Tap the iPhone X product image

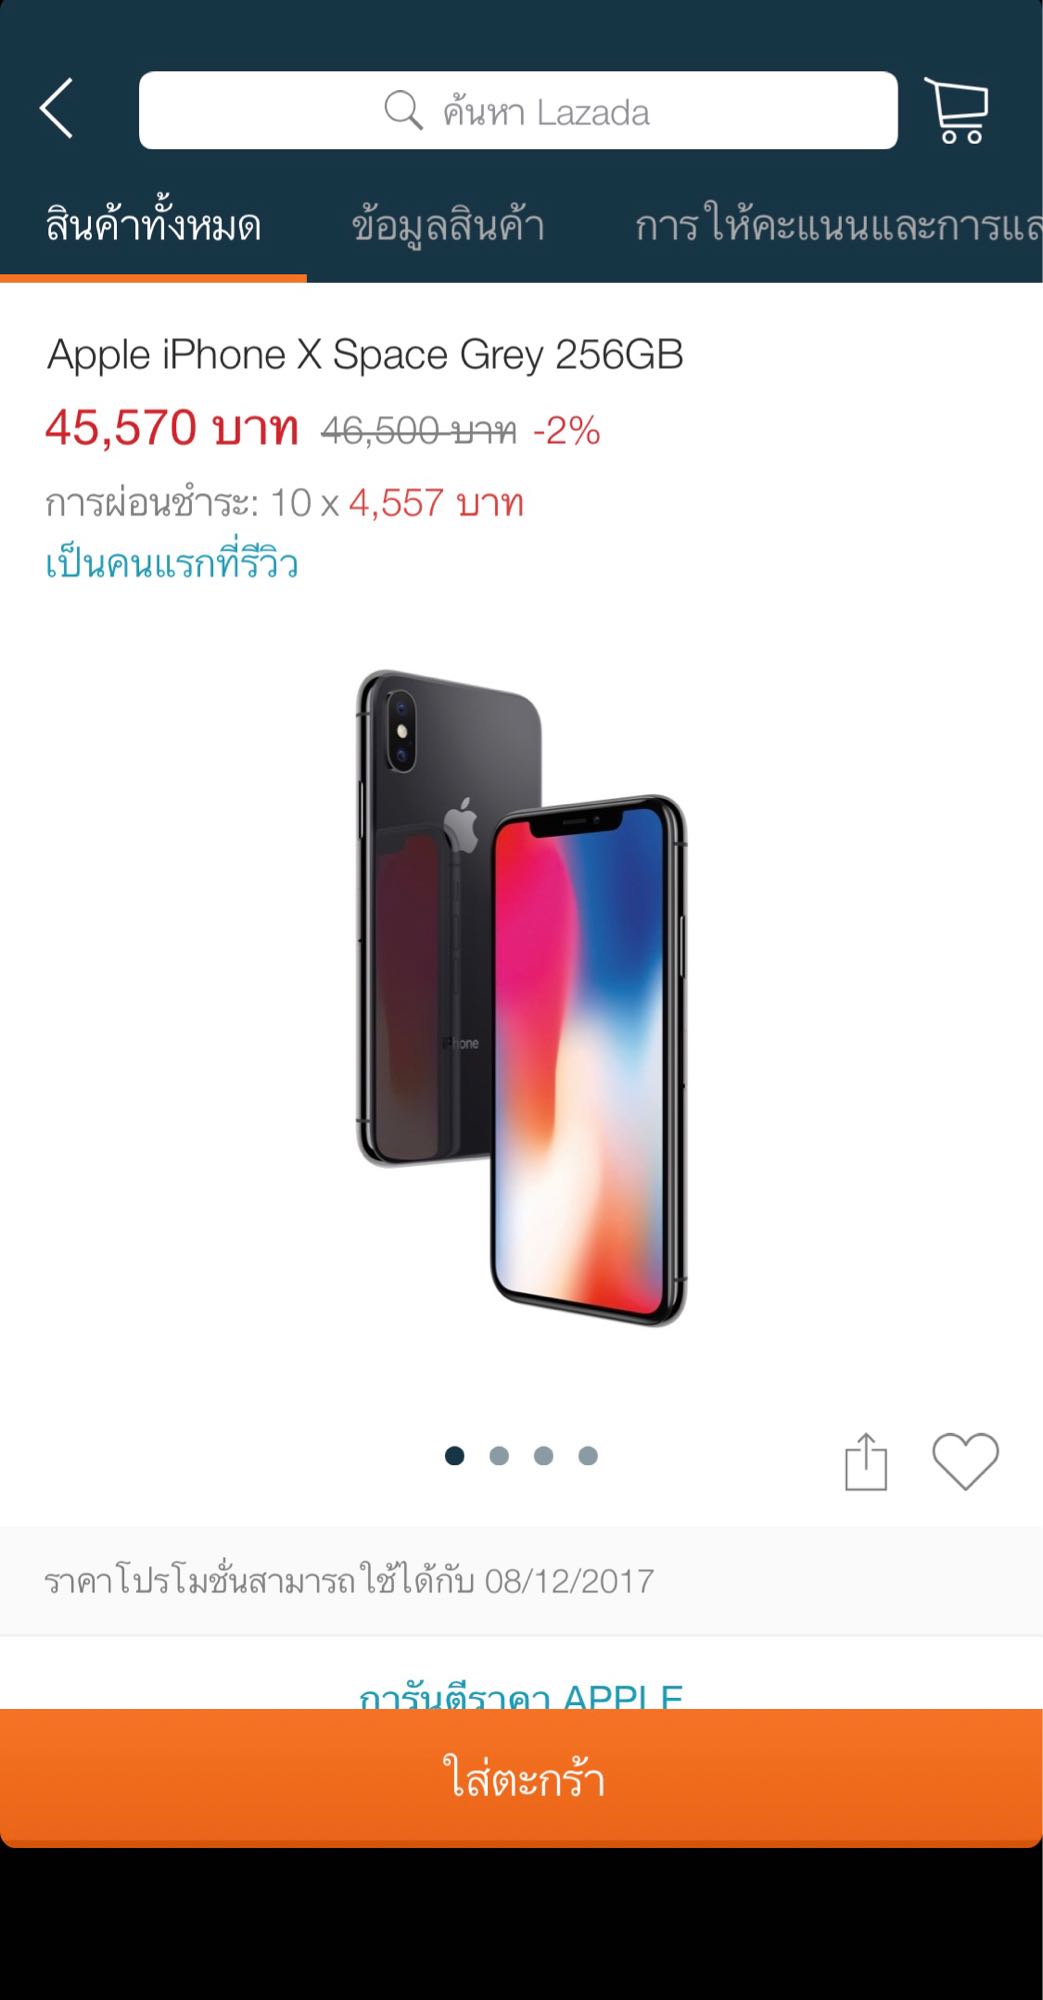tap(521, 998)
